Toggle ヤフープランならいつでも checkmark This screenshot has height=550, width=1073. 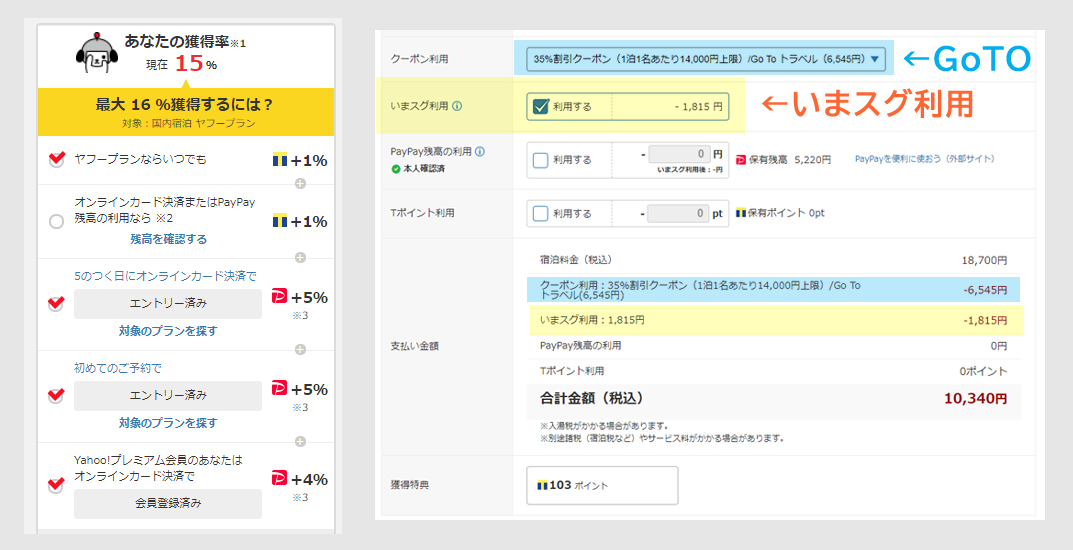pyautogui.click(x=56, y=159)
